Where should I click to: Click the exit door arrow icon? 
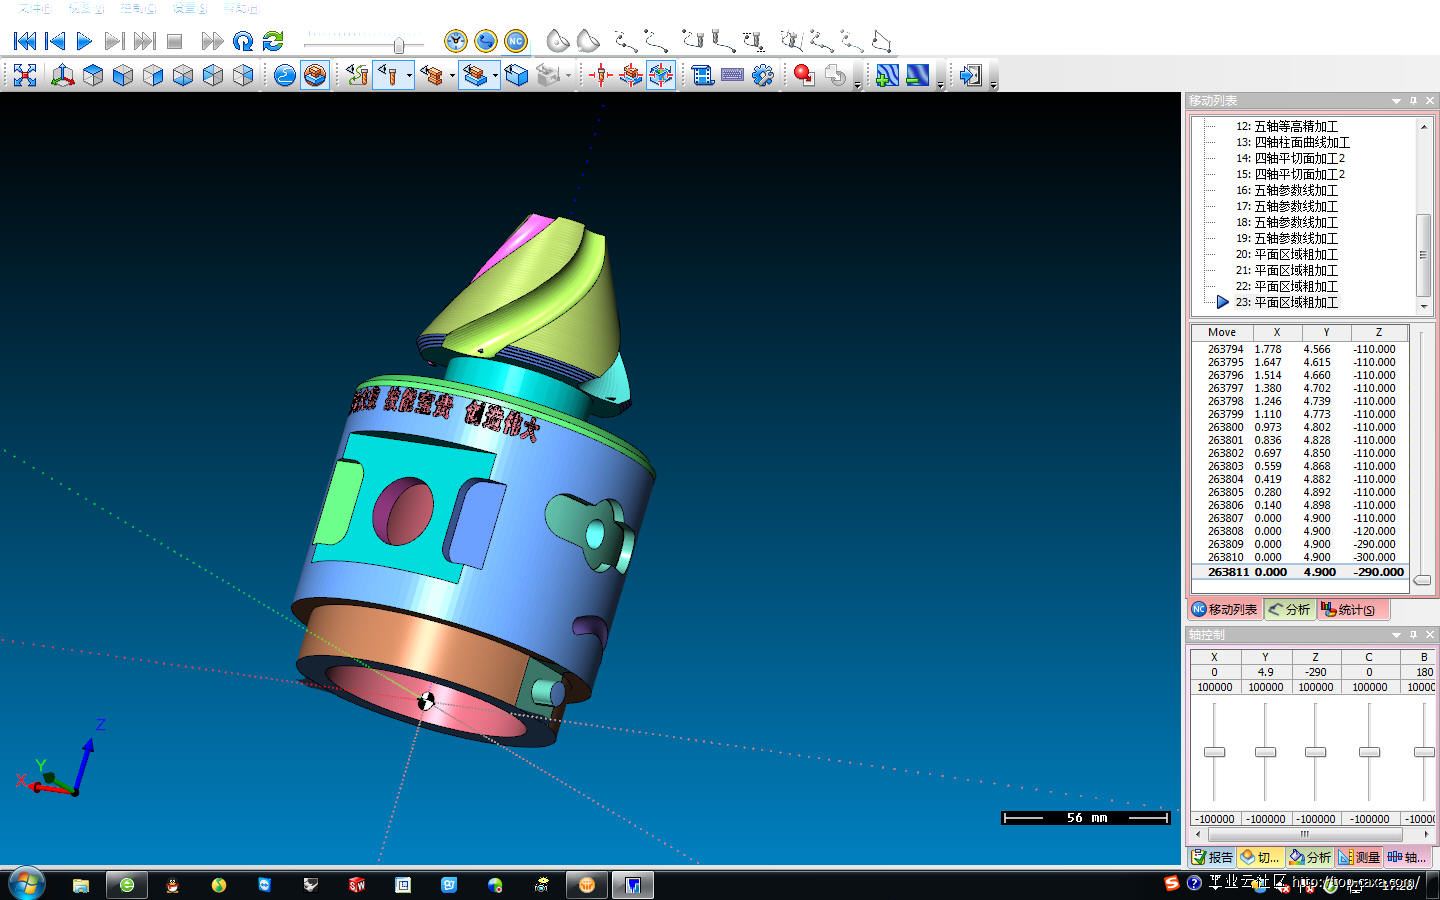(x=970, y=75)
